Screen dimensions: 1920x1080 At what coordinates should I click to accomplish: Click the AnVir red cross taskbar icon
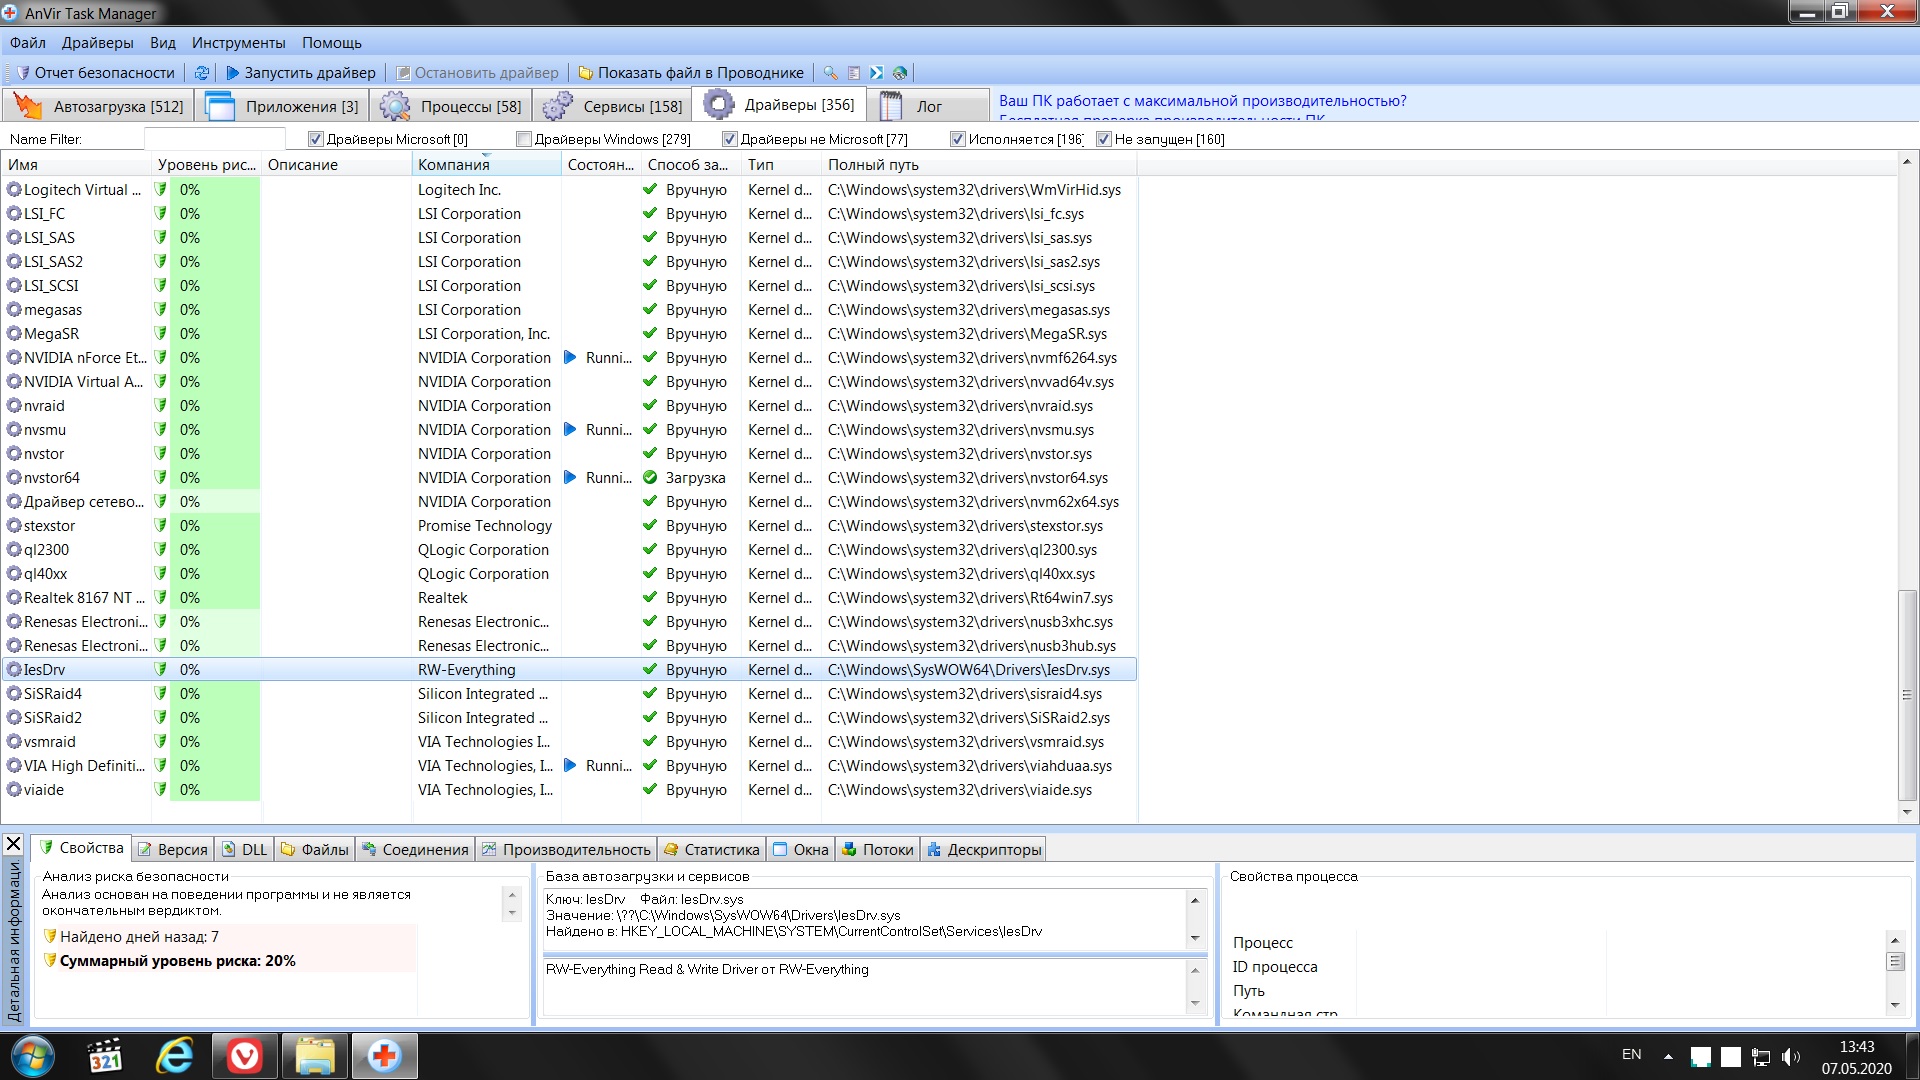tap(384, 1056)
